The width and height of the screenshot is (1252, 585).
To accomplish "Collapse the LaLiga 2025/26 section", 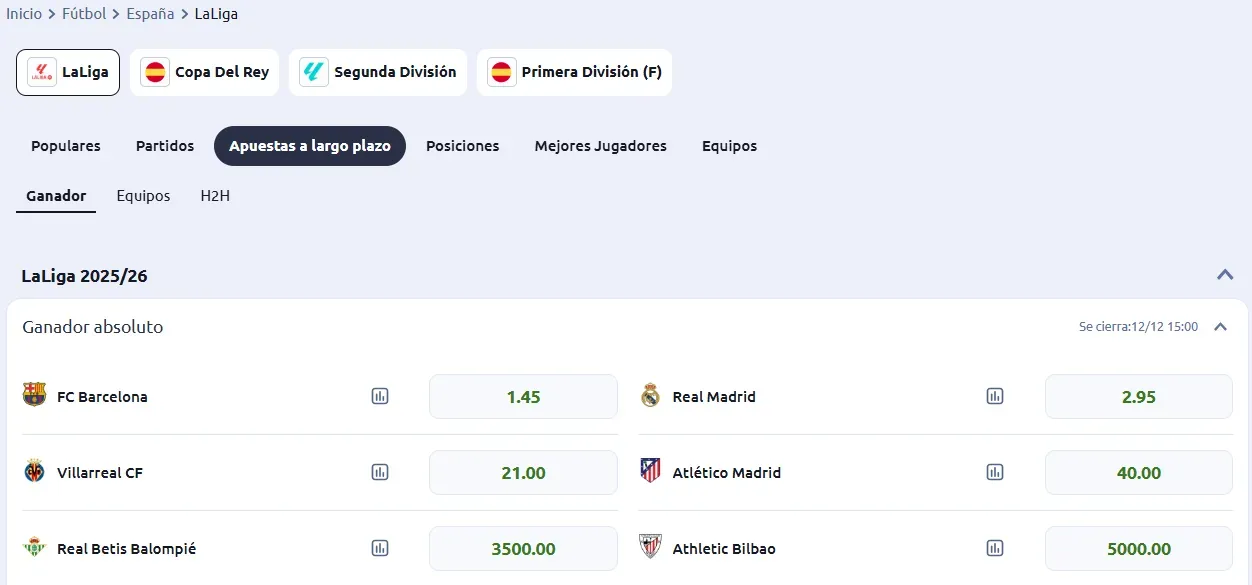I will (1225, 275).
